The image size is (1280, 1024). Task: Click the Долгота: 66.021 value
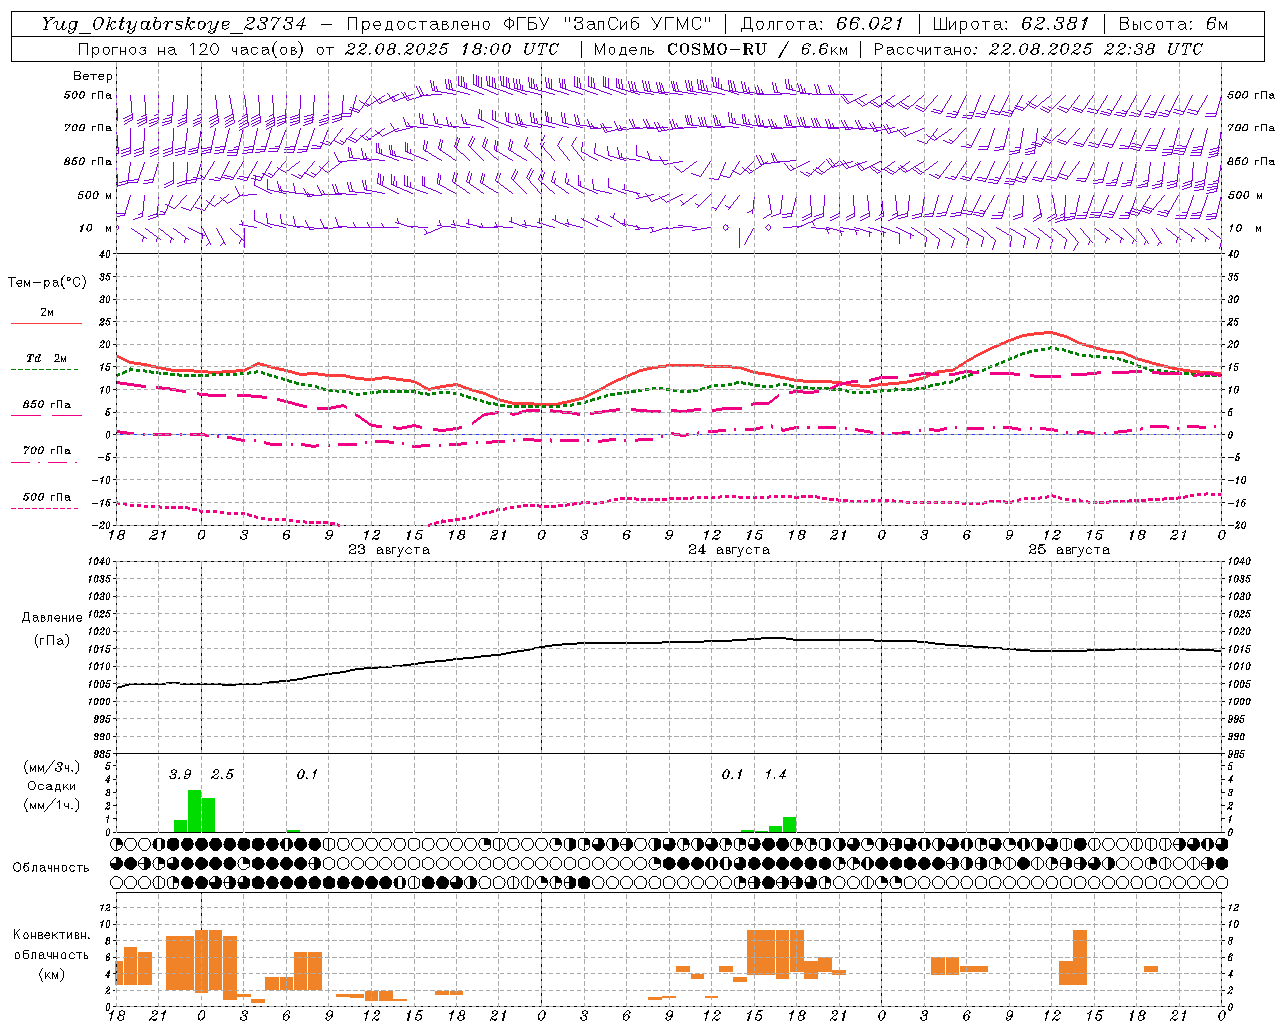[x=822, y=24]
